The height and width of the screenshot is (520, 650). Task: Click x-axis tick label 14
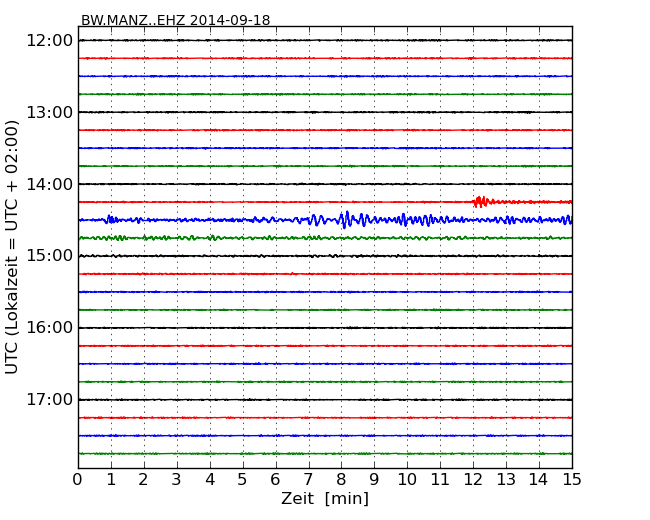tap(539, 480)
